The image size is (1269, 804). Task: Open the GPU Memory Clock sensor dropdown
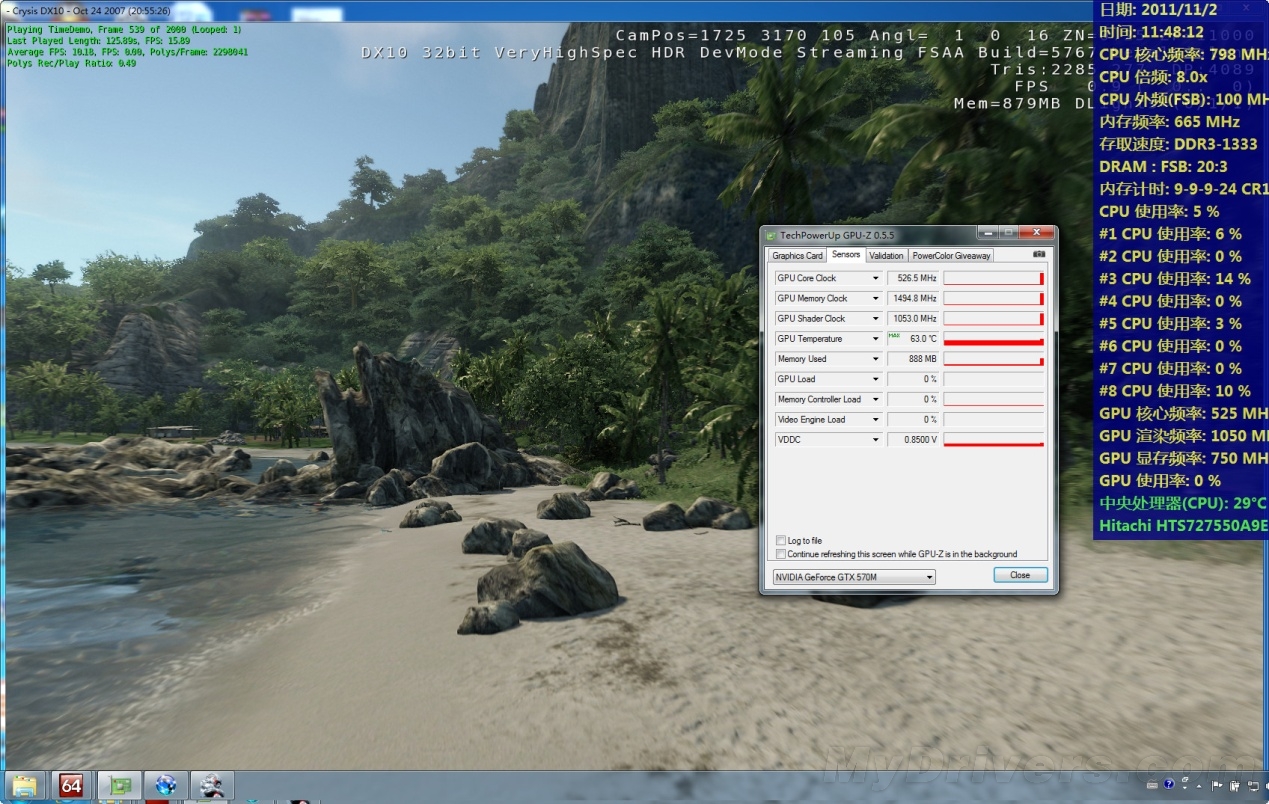click(875, 298)
